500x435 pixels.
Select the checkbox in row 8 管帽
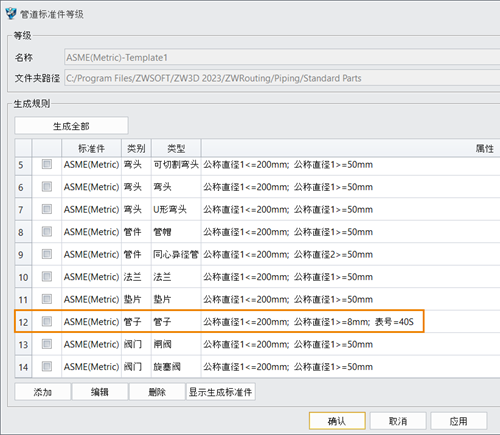[x=47, y=231]
